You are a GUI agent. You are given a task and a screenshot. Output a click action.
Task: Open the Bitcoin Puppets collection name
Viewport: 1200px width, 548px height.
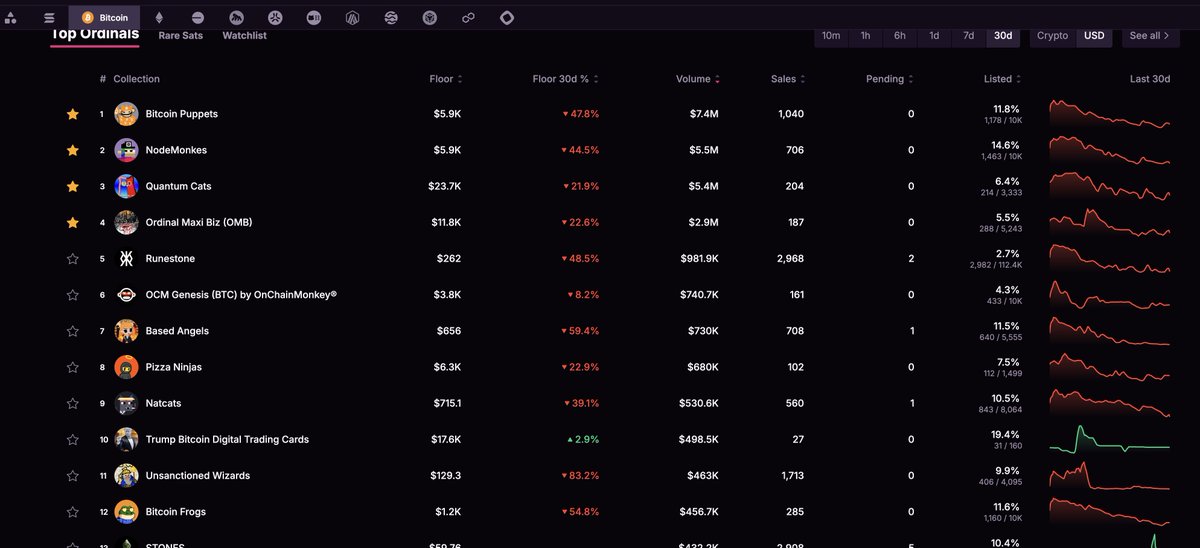pyautogui.click(x=182, y=114)
